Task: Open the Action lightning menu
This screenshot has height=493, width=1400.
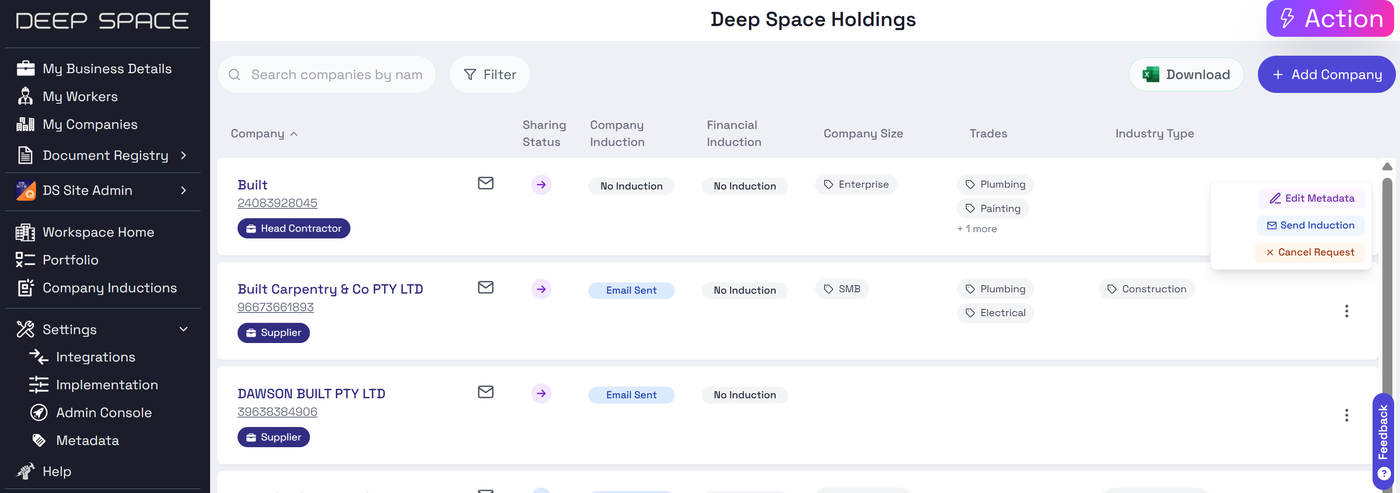Action: (1330, 19)
